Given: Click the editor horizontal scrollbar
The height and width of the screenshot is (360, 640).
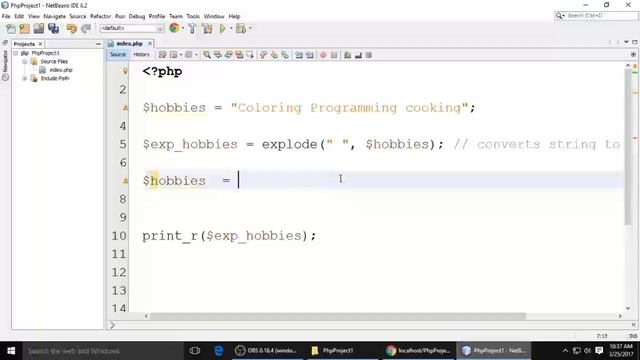Looking at the screenshot, I should point(338,316).
